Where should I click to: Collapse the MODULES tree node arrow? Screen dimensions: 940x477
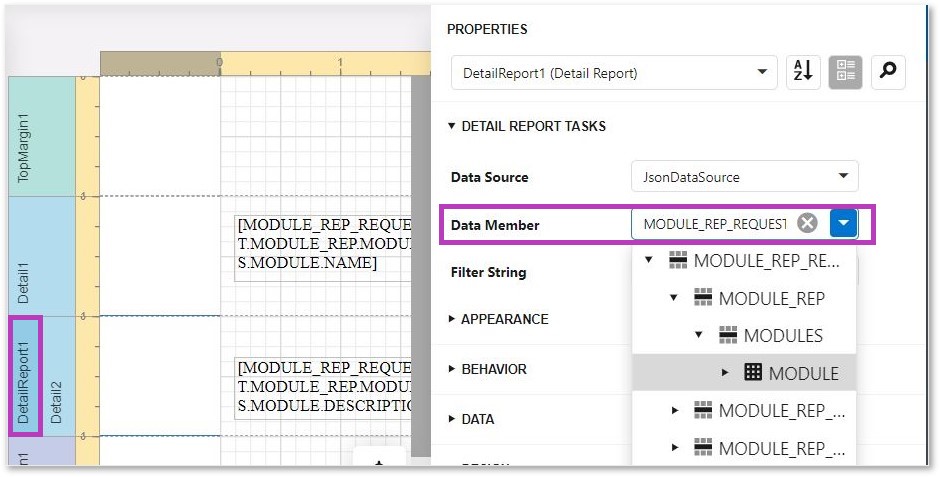coord(700,335)
